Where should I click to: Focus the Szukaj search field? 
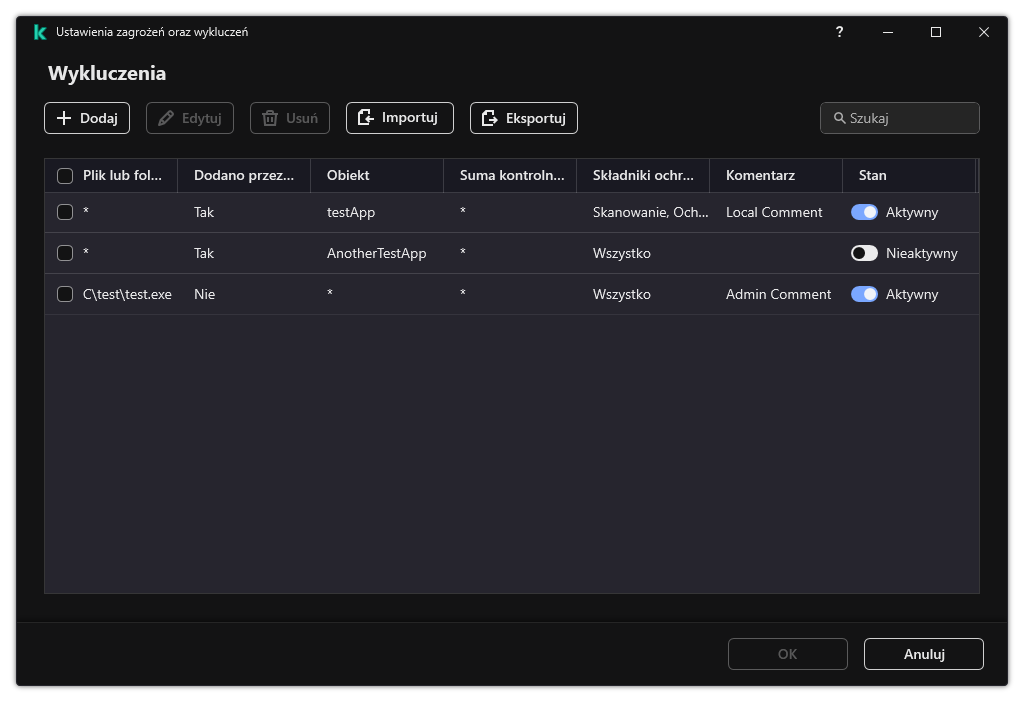[910, 118]
